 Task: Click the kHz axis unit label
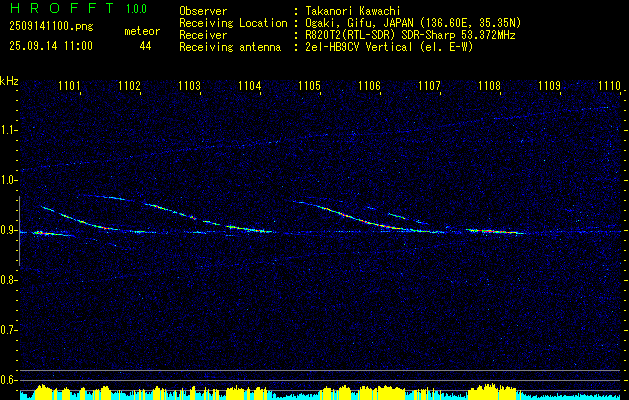pyautogui.click(x=9, y=81)
